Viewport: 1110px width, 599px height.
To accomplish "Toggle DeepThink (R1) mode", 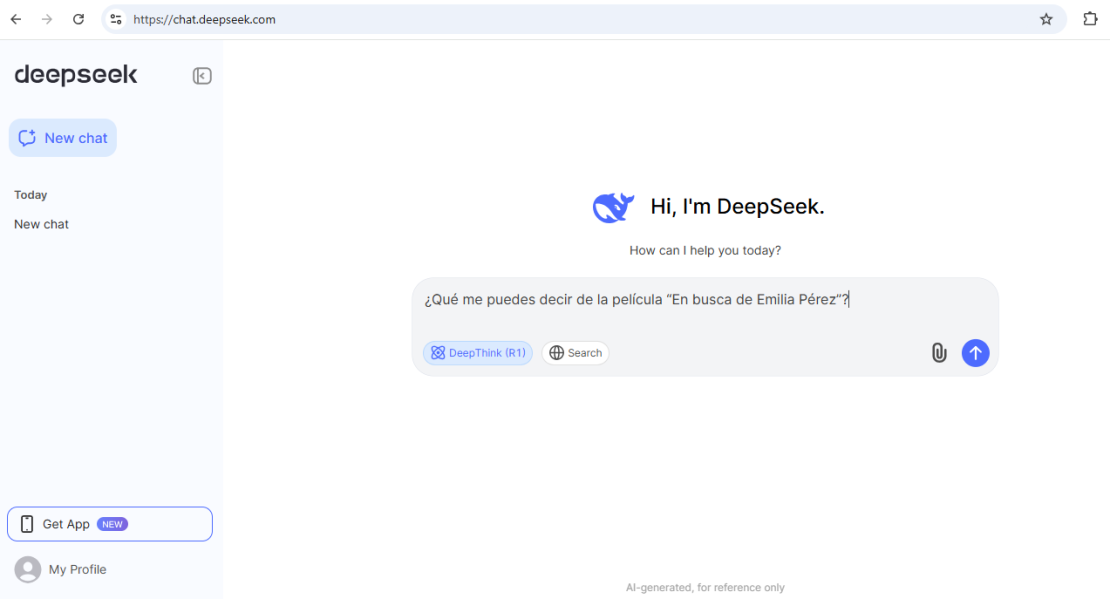I will pos(478,353).
